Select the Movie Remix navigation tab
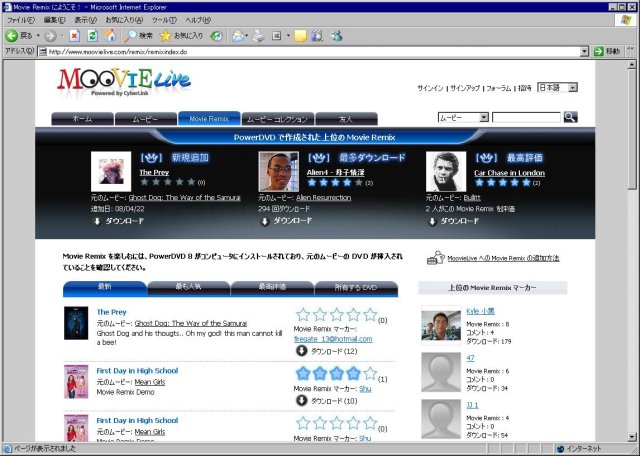The width and height of the screenshot is (640, 456). (x=209, y=118)
